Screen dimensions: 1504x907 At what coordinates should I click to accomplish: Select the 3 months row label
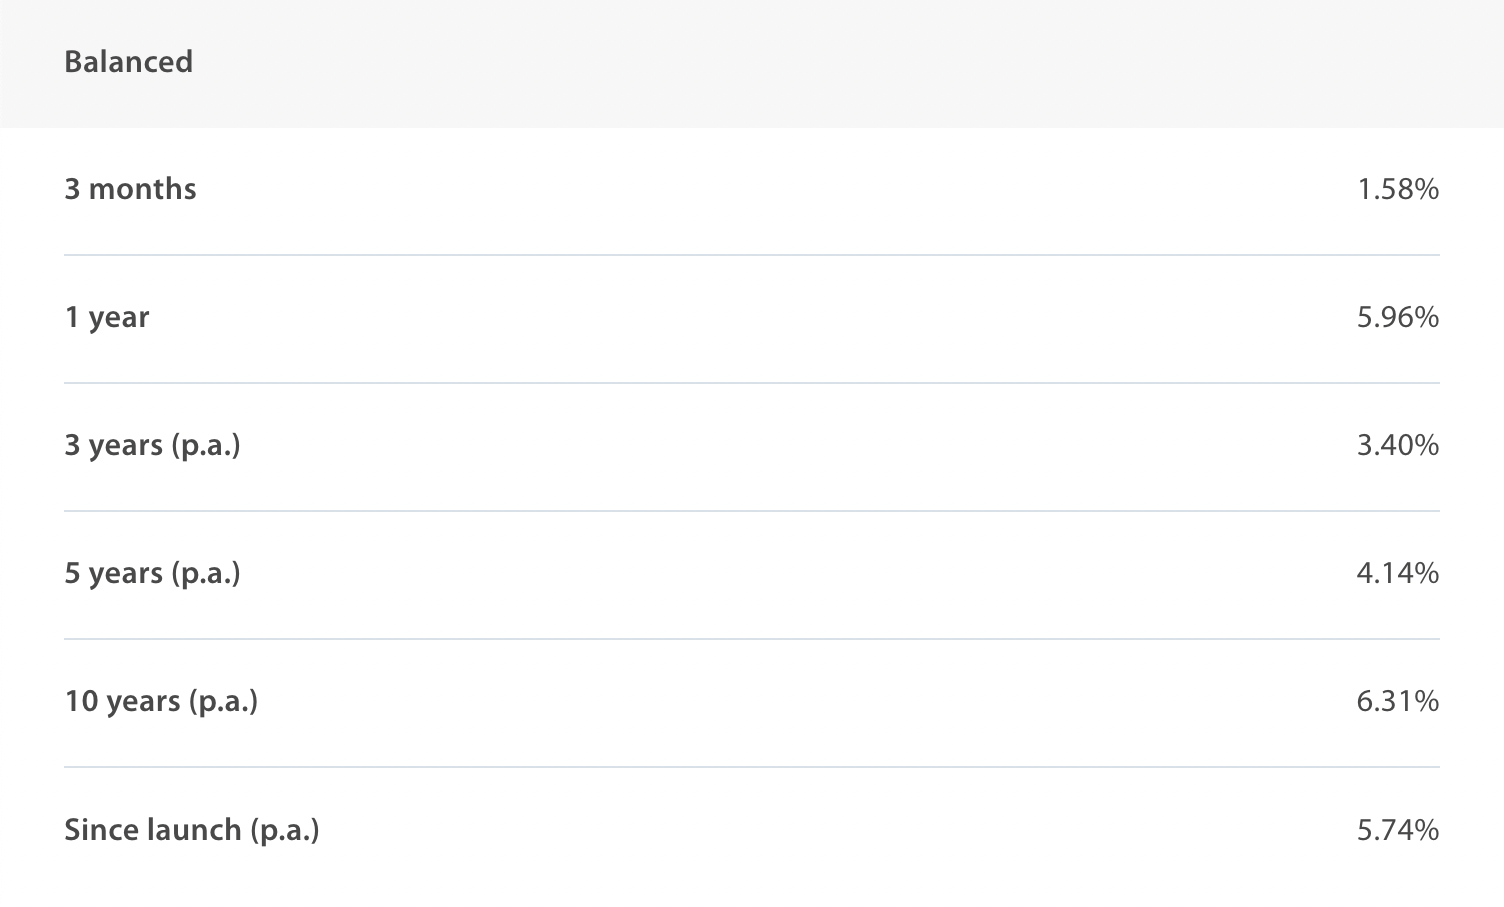(x=130, y=189)
